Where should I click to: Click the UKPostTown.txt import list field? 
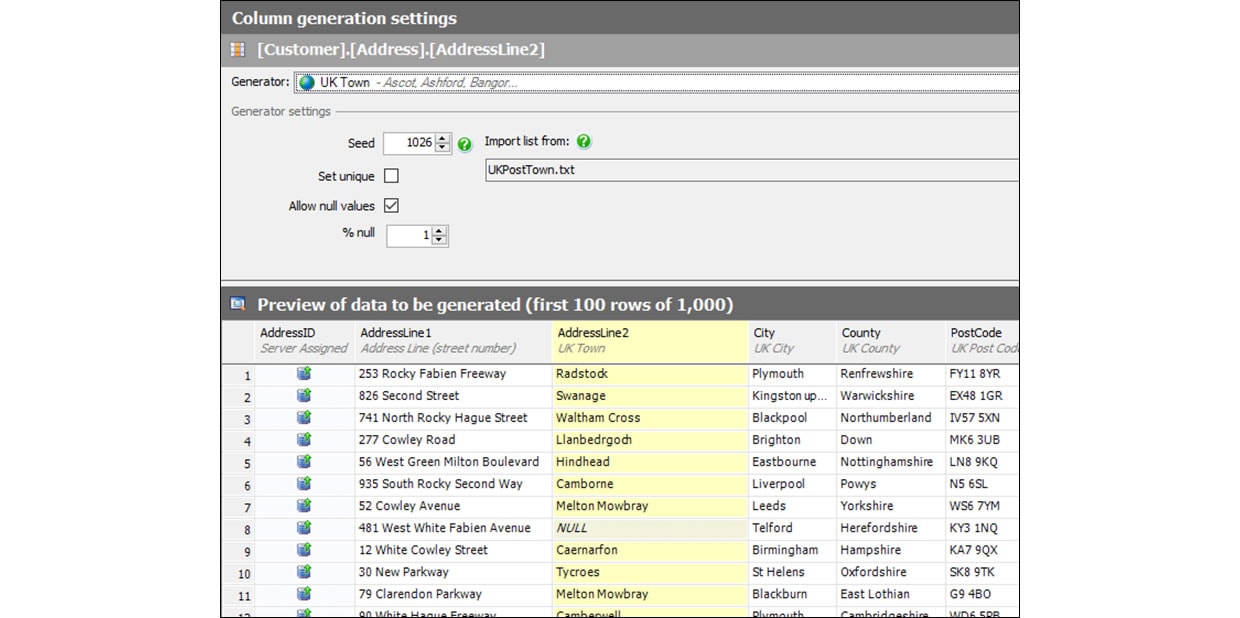point(751,170)
